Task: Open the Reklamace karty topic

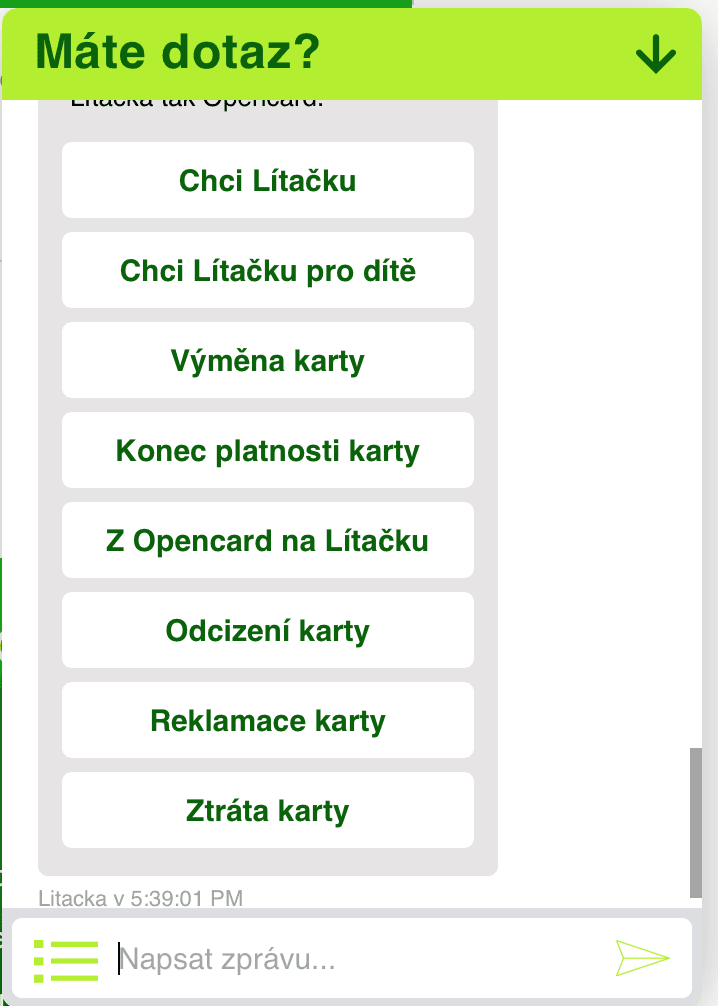Action: point(267,720)
